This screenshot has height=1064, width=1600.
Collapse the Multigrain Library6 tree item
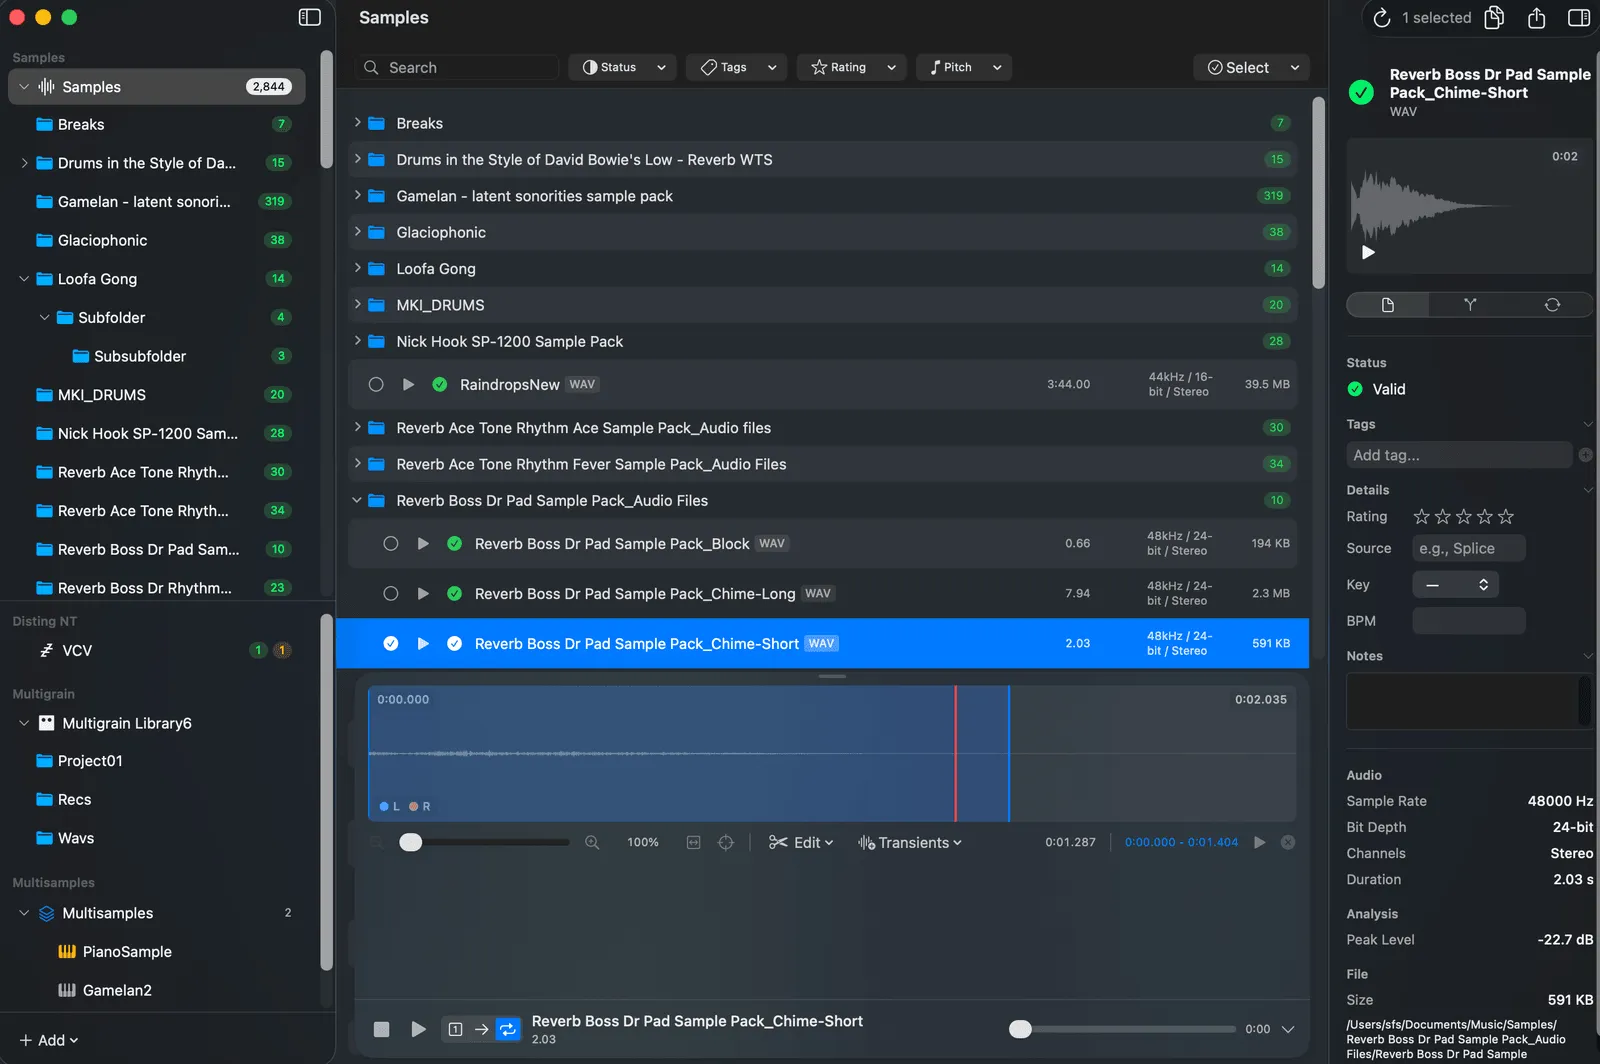tap(24, 723)
